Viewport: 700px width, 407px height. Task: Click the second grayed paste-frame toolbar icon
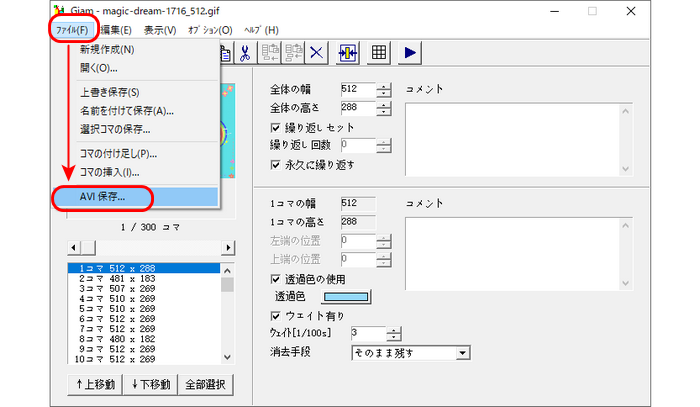click(x=293, y=53)
